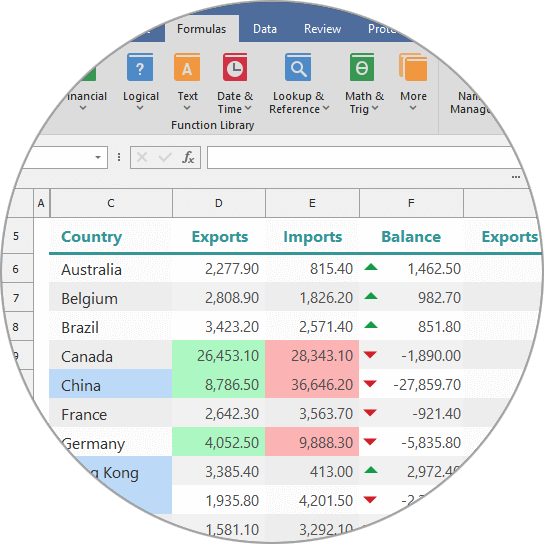Switch to the Data tab
The height and width of the screenshot is (544, 544).
[265, 29]
